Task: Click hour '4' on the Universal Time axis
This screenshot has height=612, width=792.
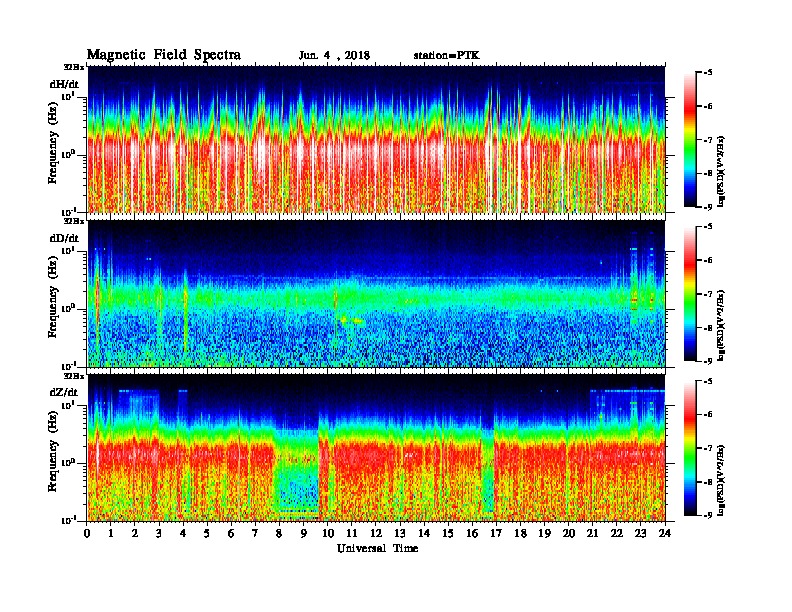Action: tap(183, 534)
